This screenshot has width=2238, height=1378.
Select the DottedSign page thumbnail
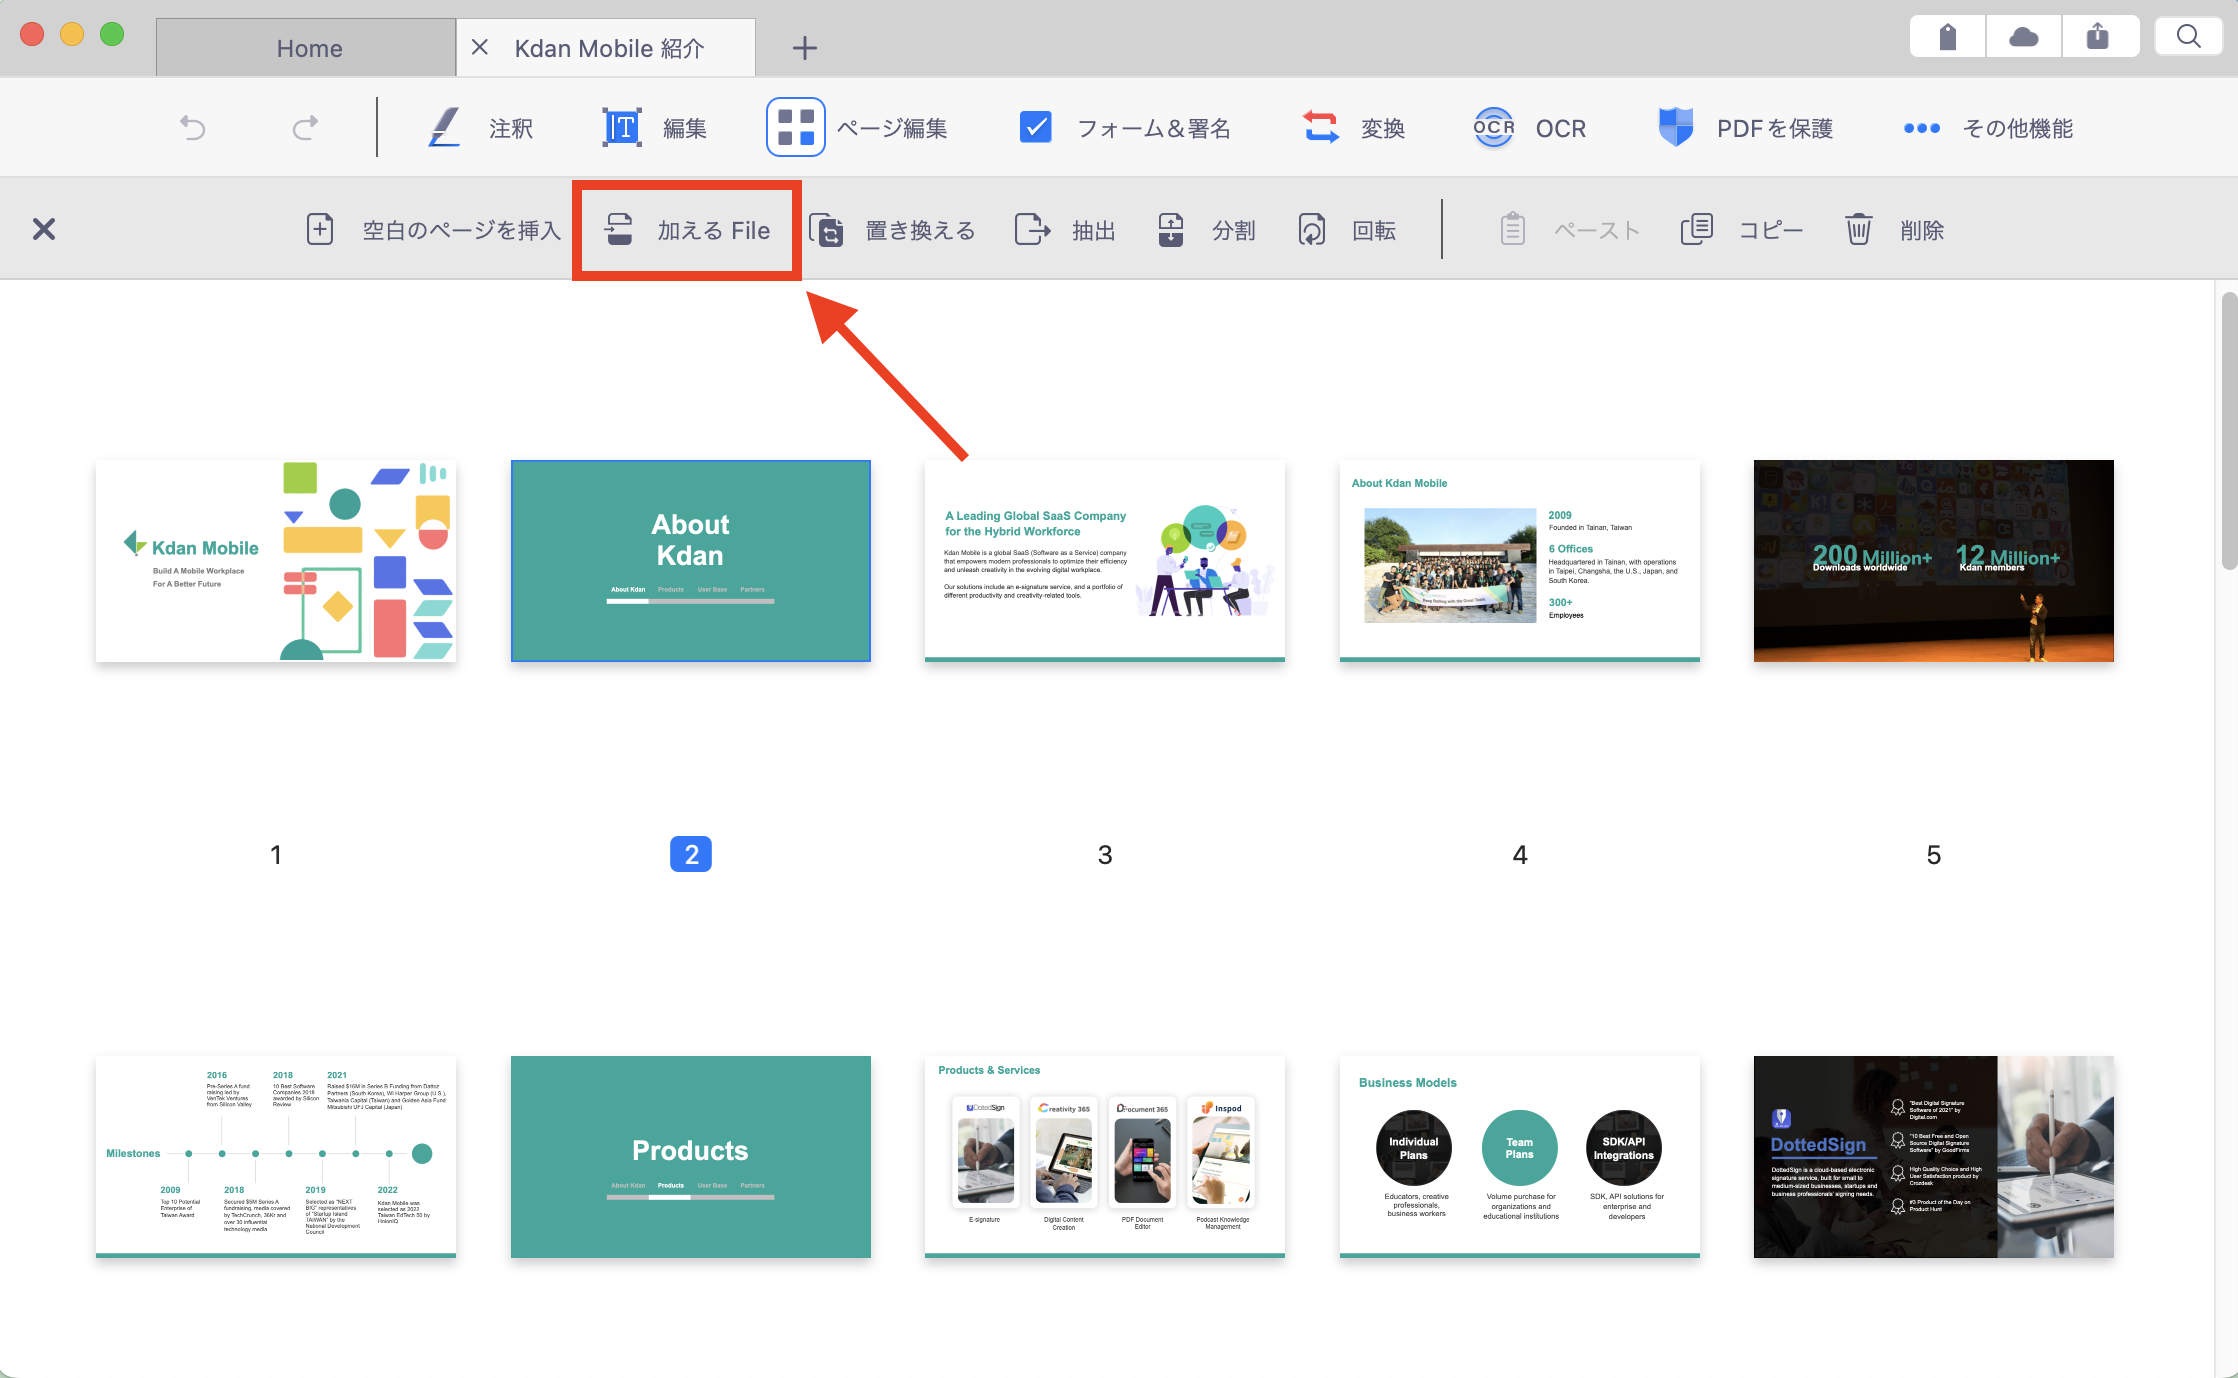1934,1157
